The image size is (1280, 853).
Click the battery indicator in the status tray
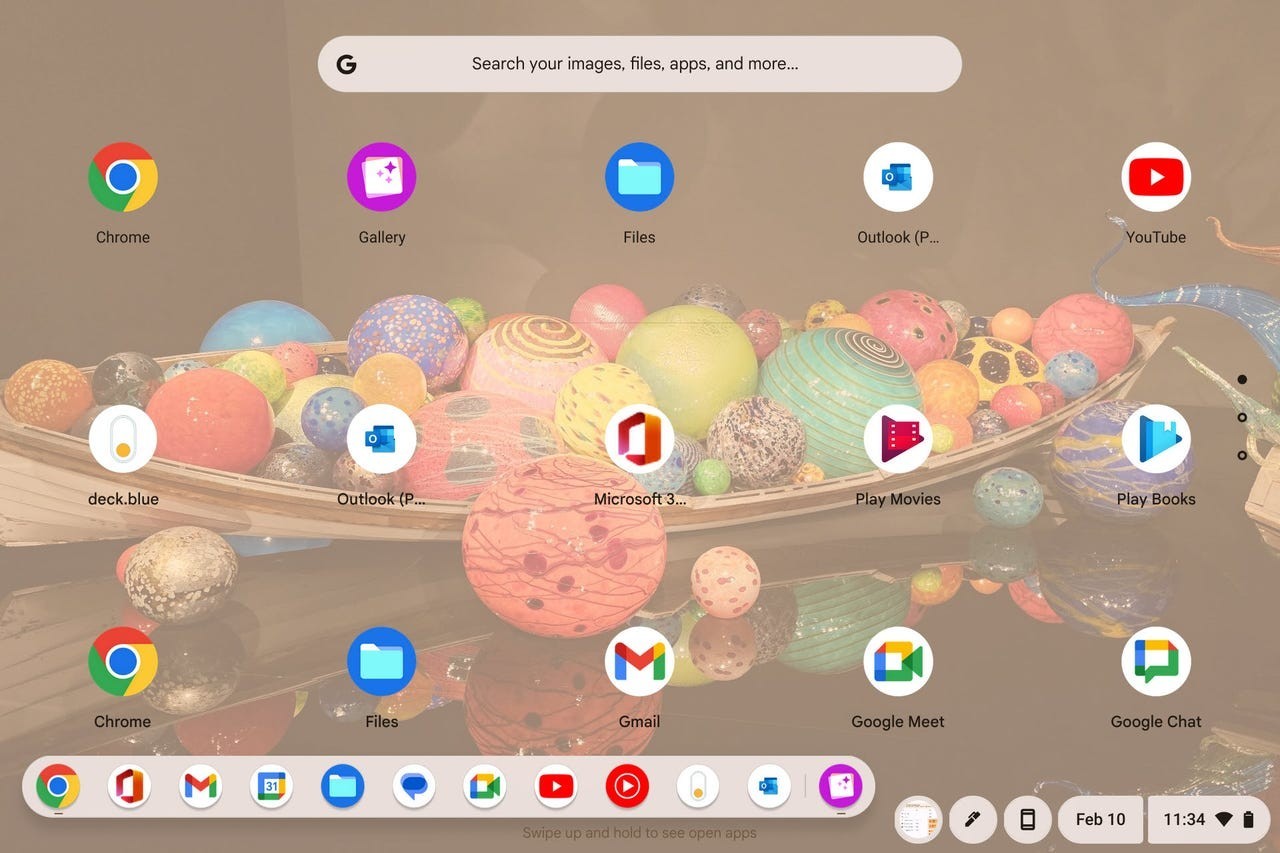tap(1248, 819)
